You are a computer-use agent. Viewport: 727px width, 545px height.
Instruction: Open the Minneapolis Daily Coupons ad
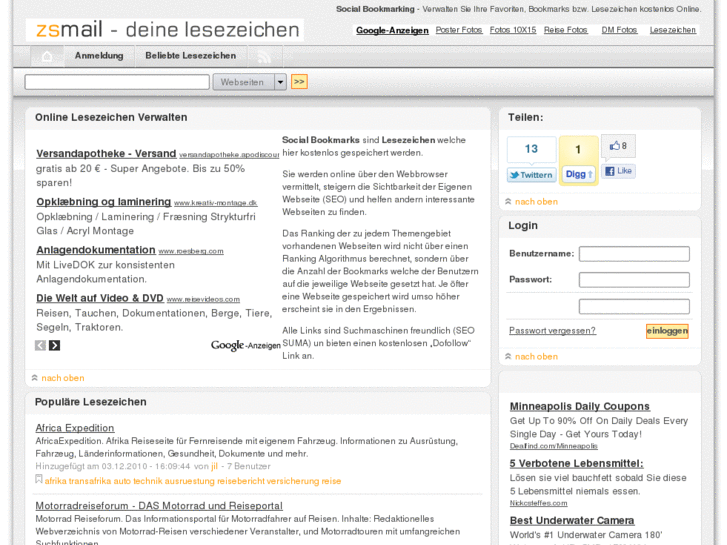coord(579,406)
